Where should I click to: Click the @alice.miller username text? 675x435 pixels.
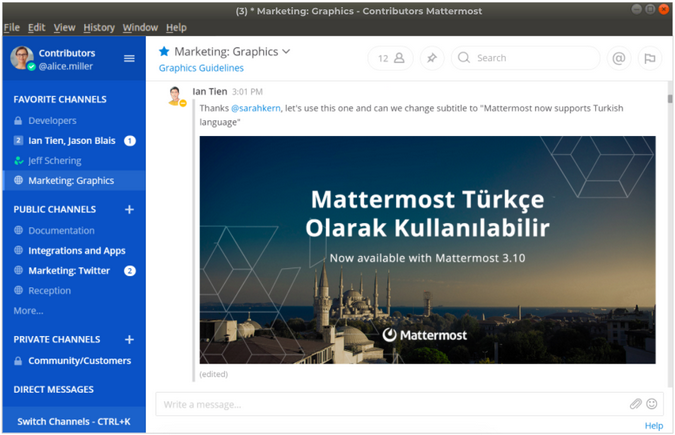(65, 66)
